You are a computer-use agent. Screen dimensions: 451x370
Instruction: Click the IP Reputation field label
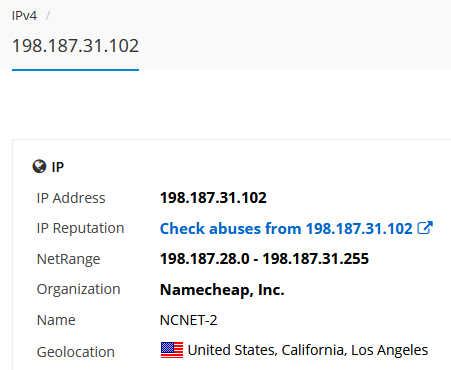80,229
